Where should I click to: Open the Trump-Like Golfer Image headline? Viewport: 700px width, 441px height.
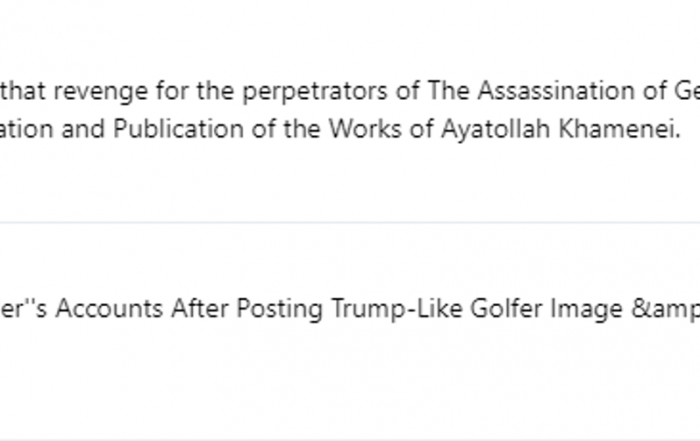(x=350, y=308)
